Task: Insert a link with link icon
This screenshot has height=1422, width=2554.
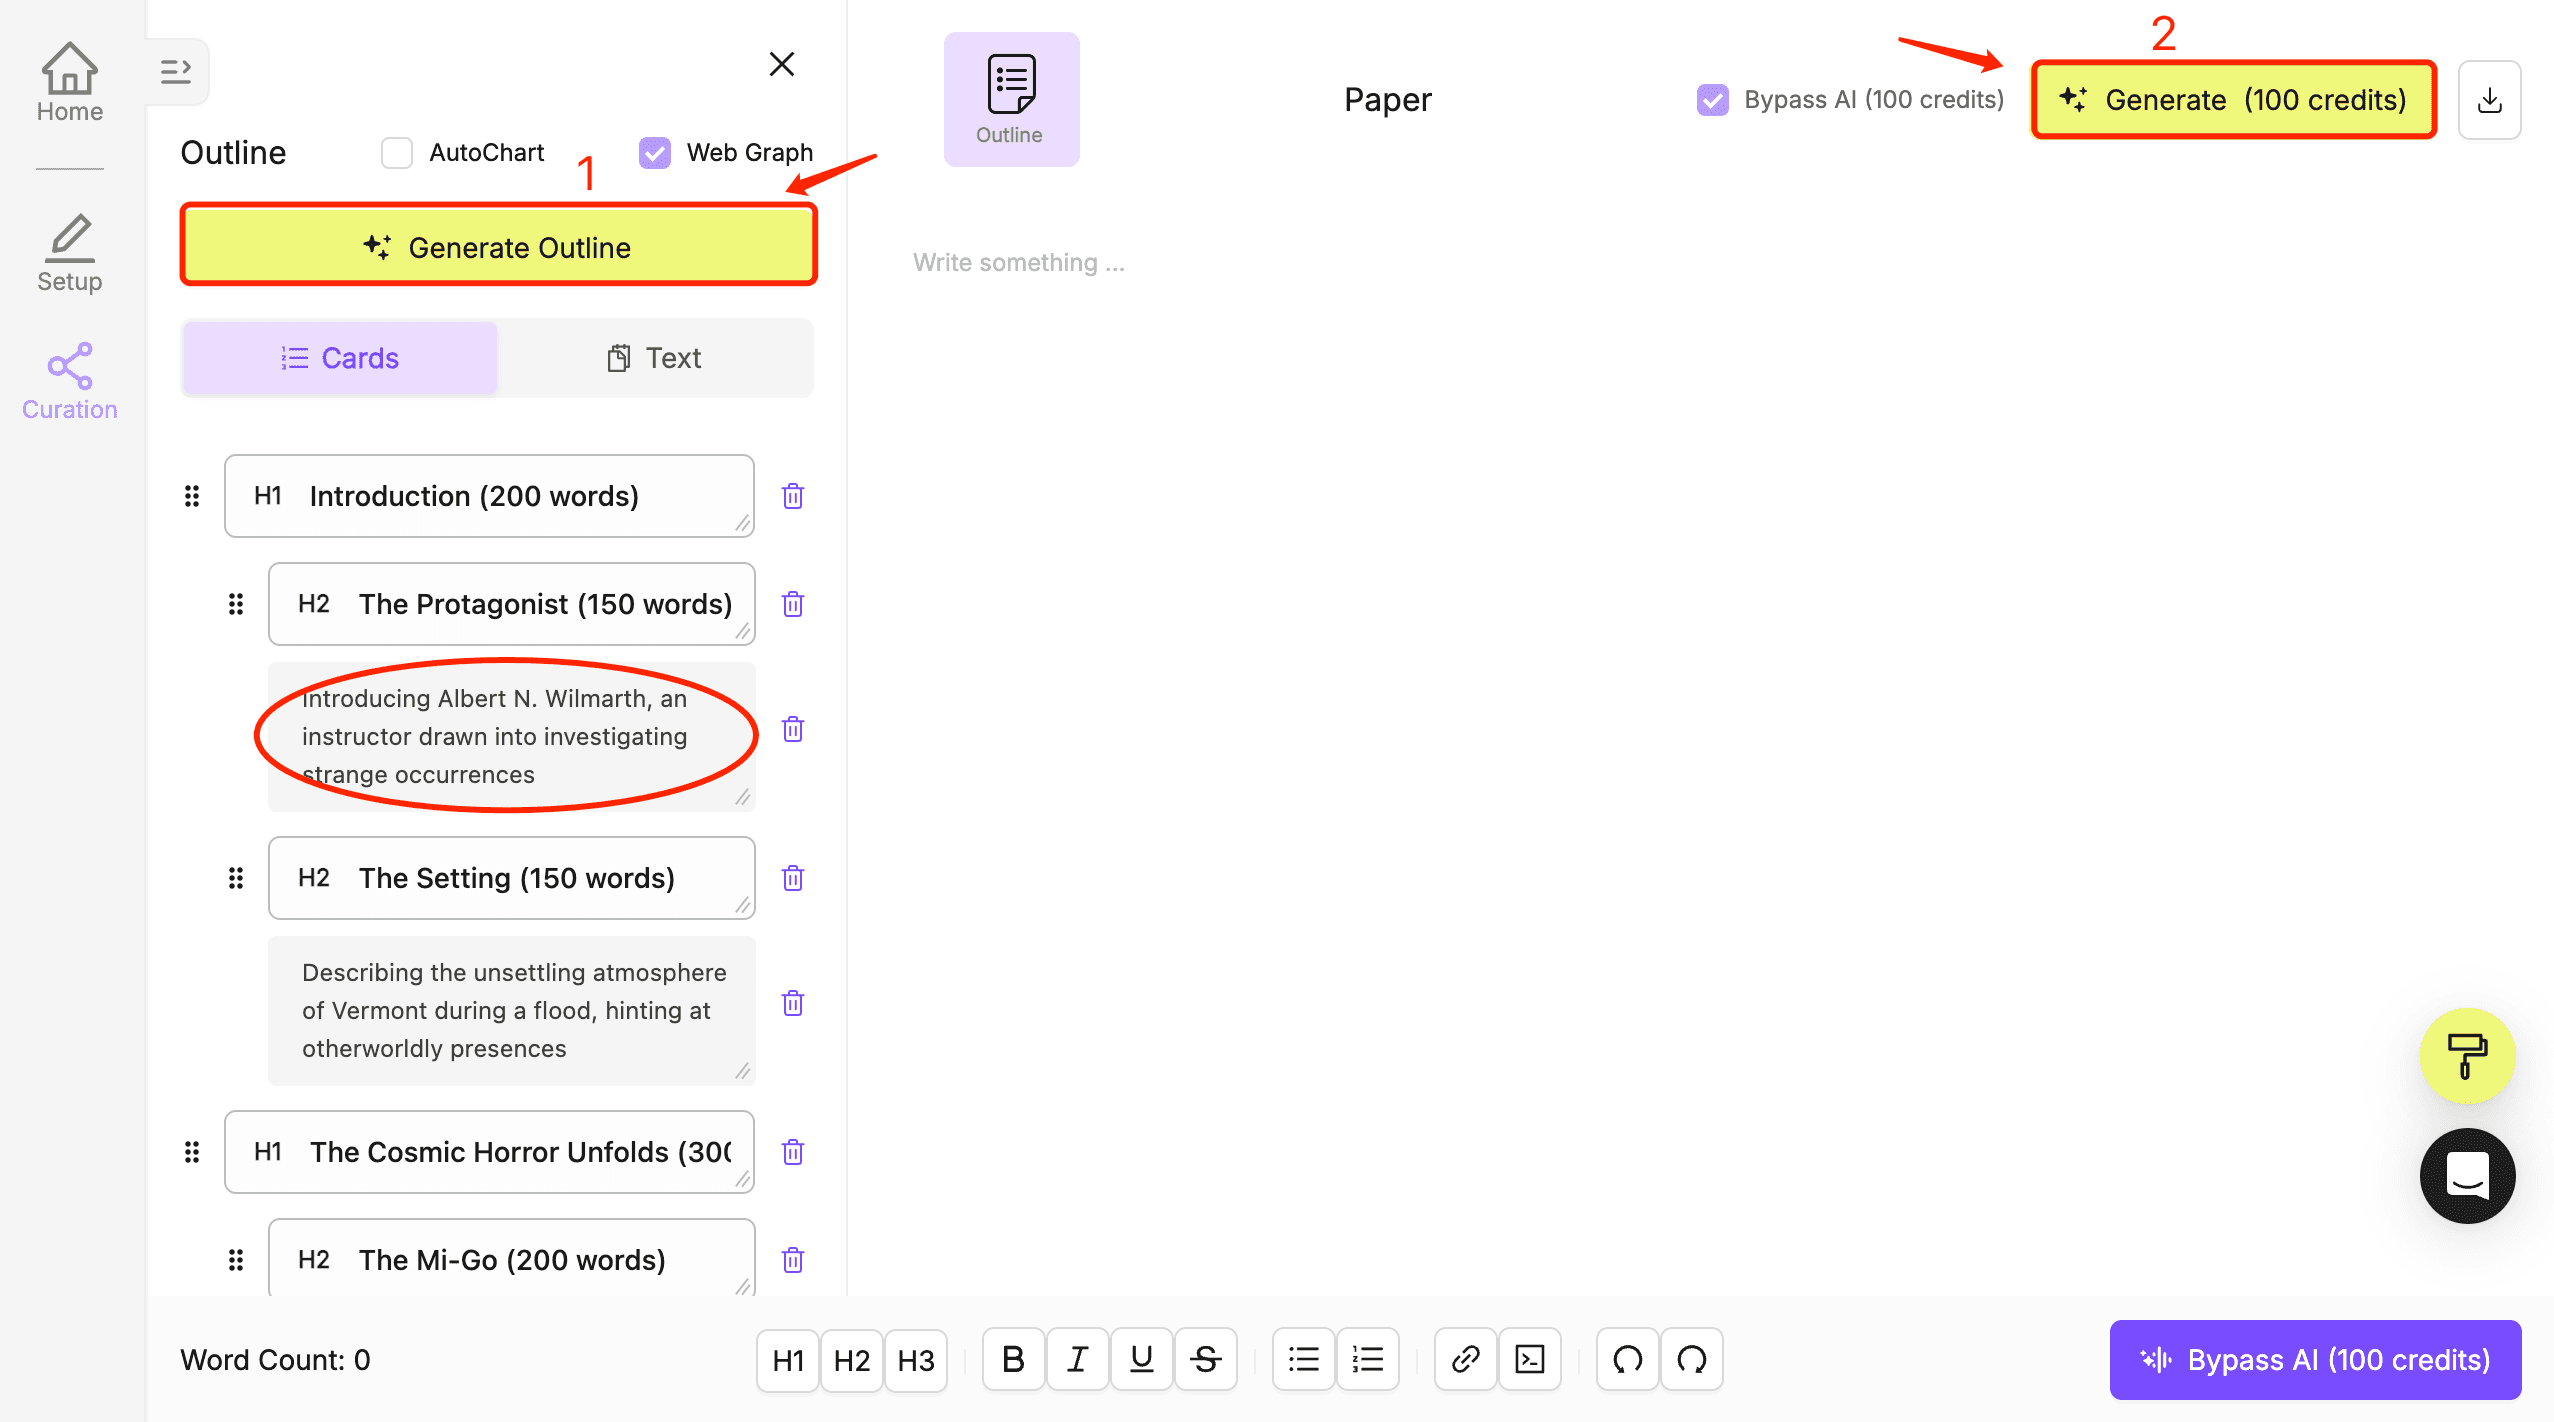Action: [1465, 1359]
